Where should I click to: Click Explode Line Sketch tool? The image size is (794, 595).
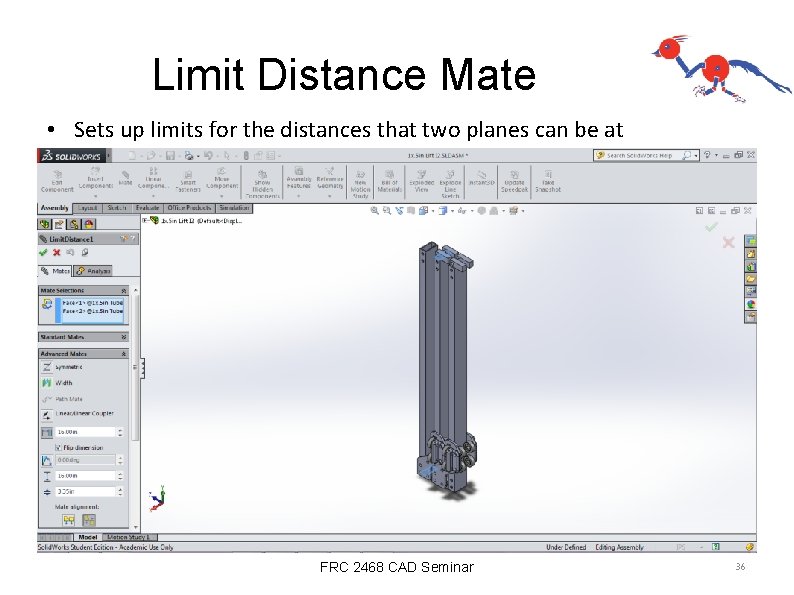[450, 184]
